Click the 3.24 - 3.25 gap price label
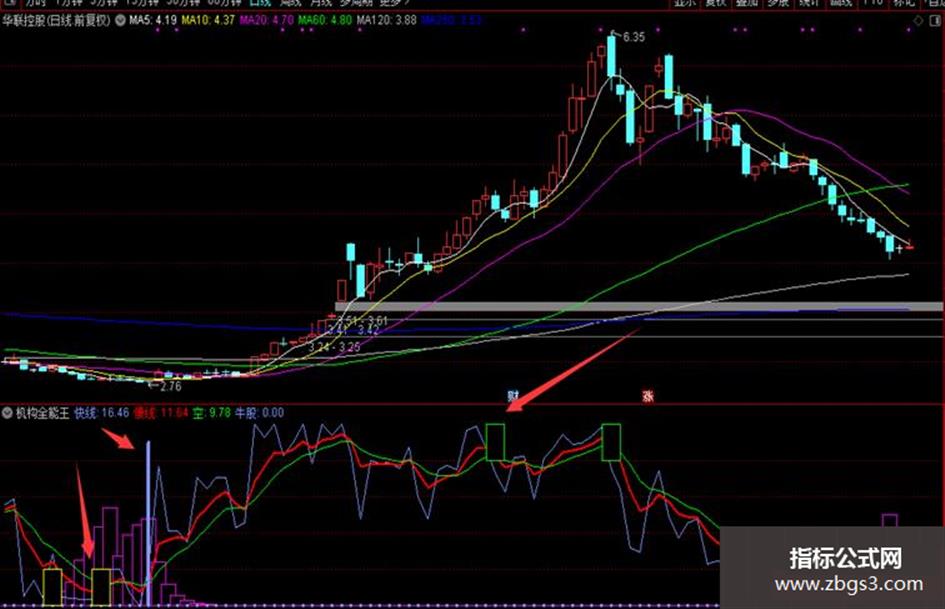 pos(334,347)
